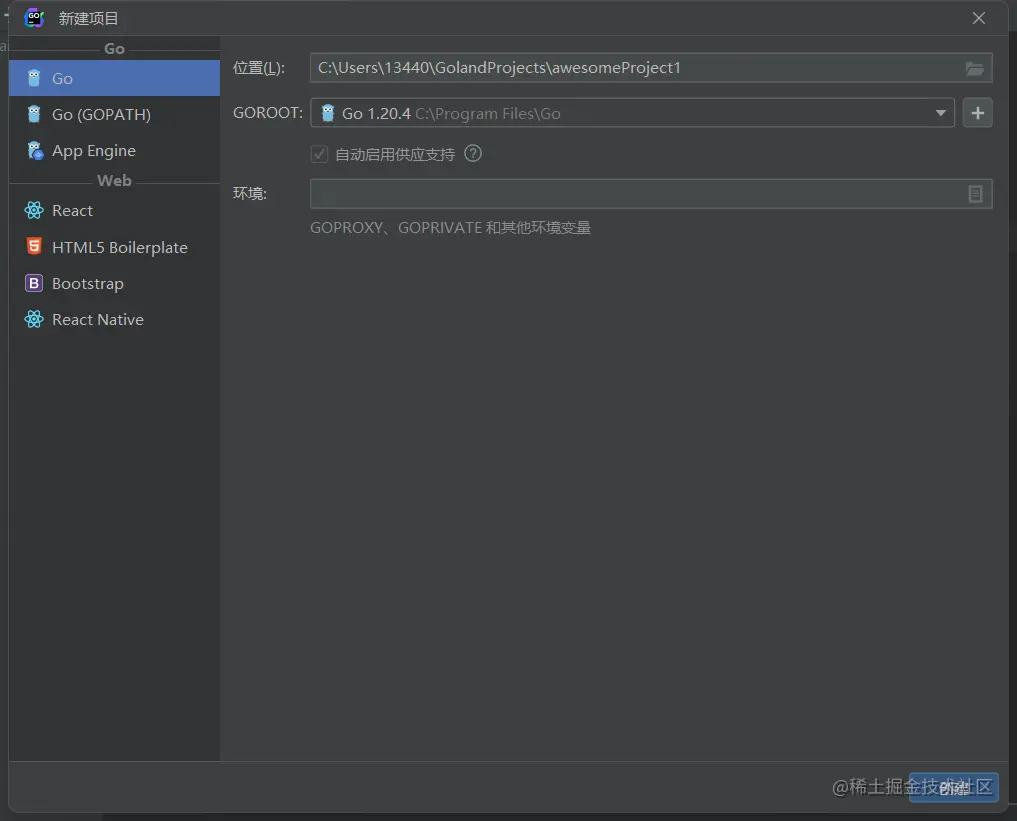Choose HTML5 Boilerplate template
1017x821 pixels.
[114, 247]
